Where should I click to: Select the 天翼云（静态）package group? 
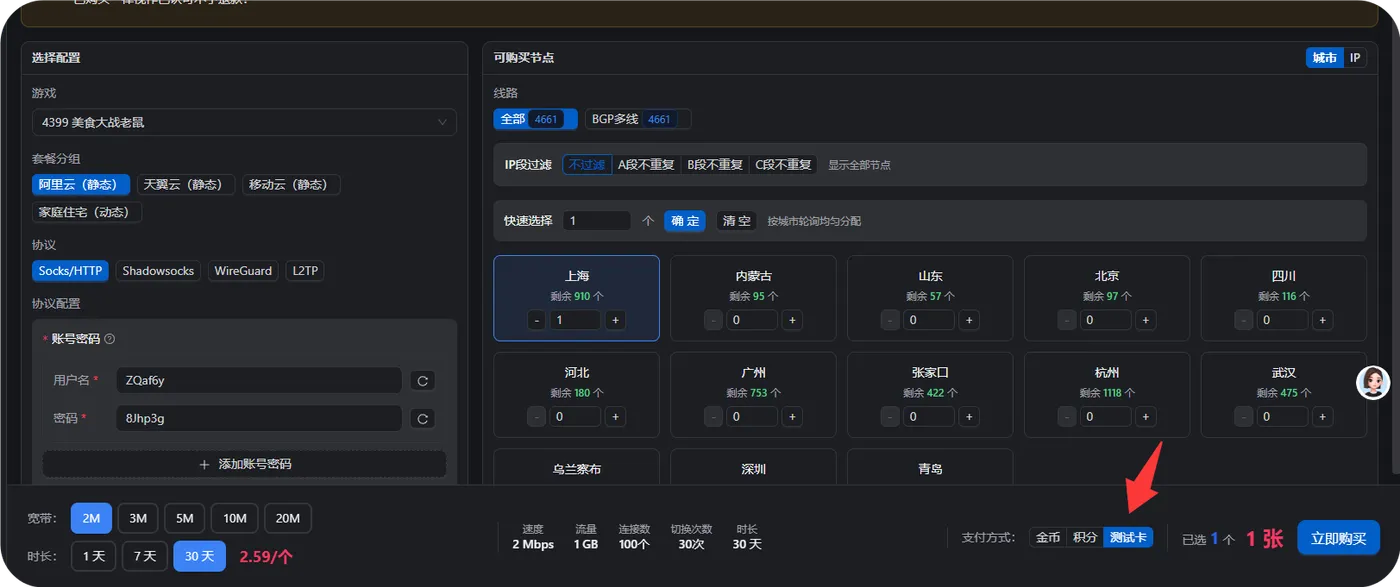tap(186, 184)
